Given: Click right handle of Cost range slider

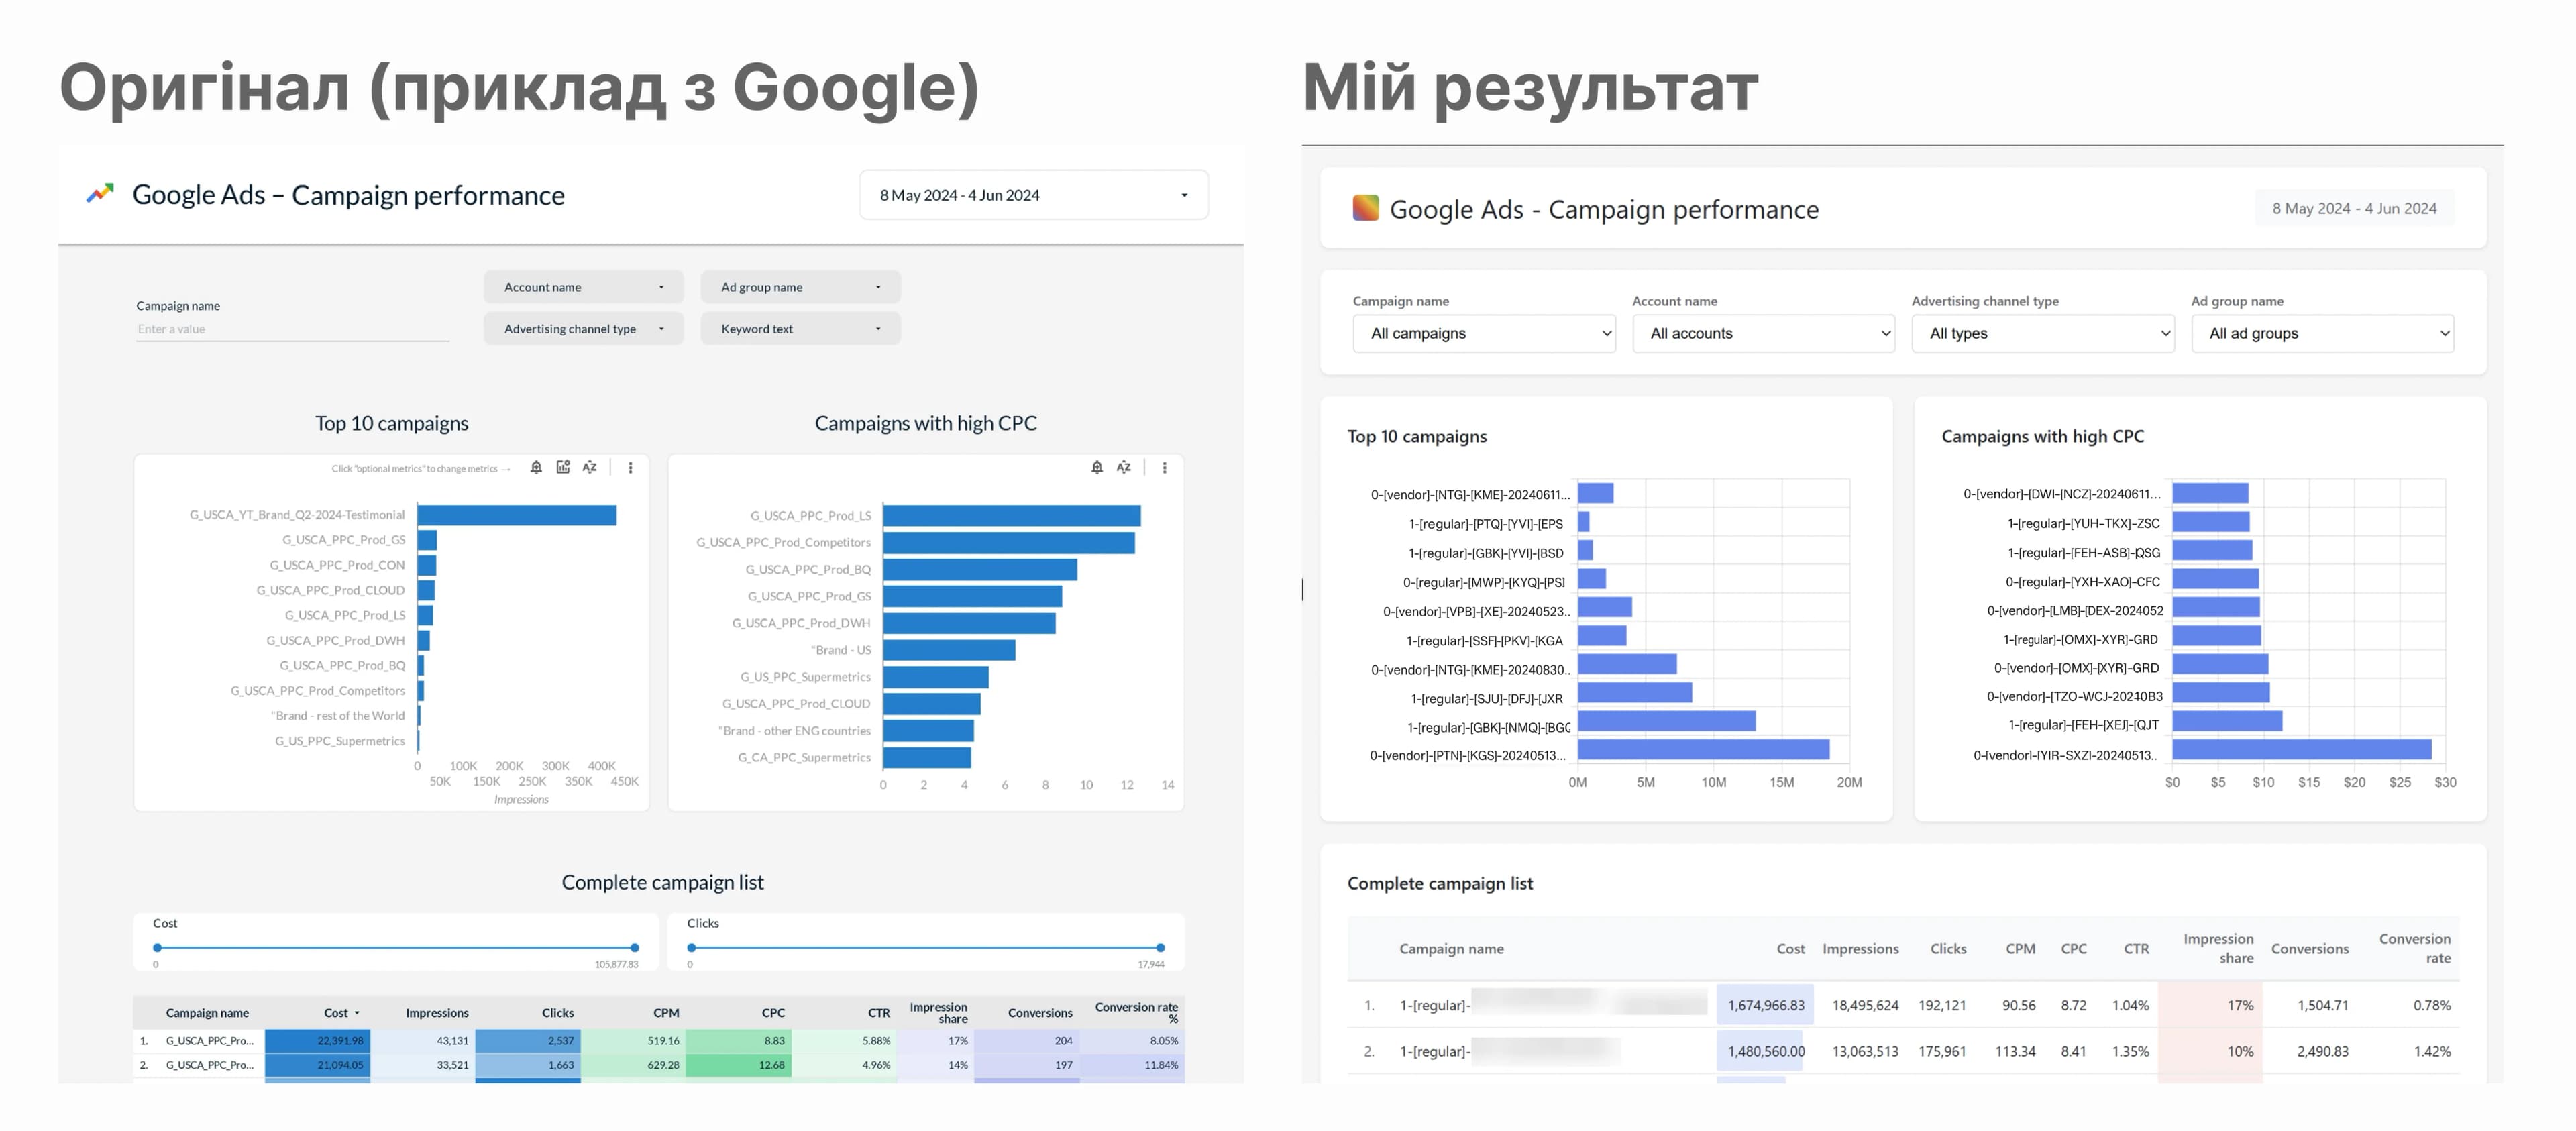Looking at the screenshot, I should (x=635, y=947).
